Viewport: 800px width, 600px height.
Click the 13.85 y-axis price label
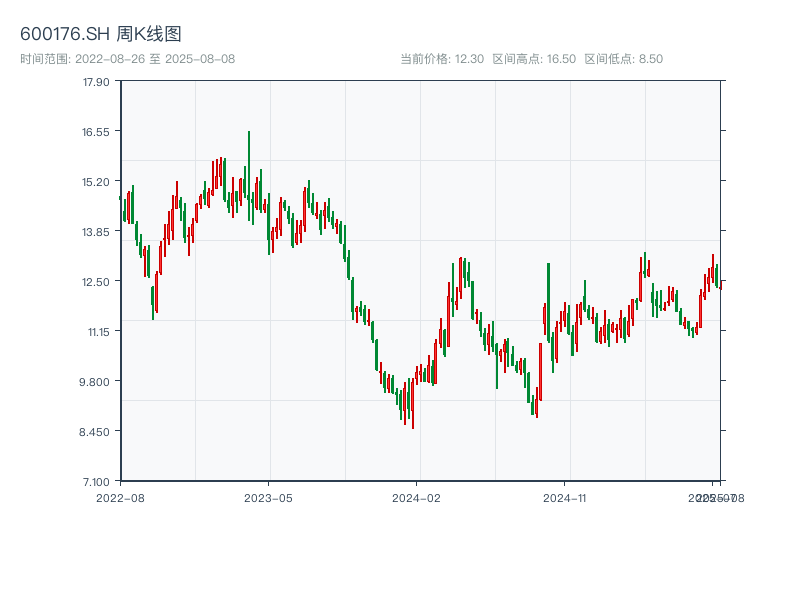click(x=96, y=231)
